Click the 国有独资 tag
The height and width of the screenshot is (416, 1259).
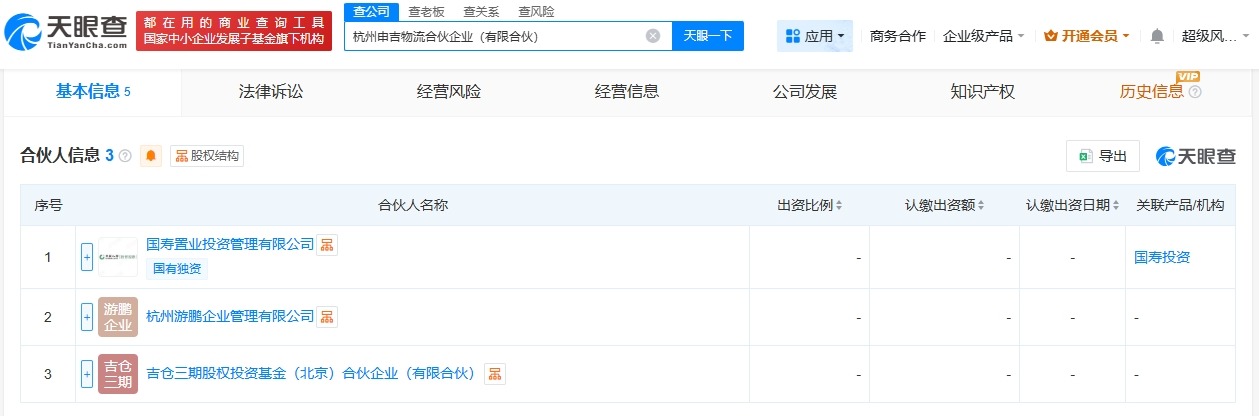[177, 269]
